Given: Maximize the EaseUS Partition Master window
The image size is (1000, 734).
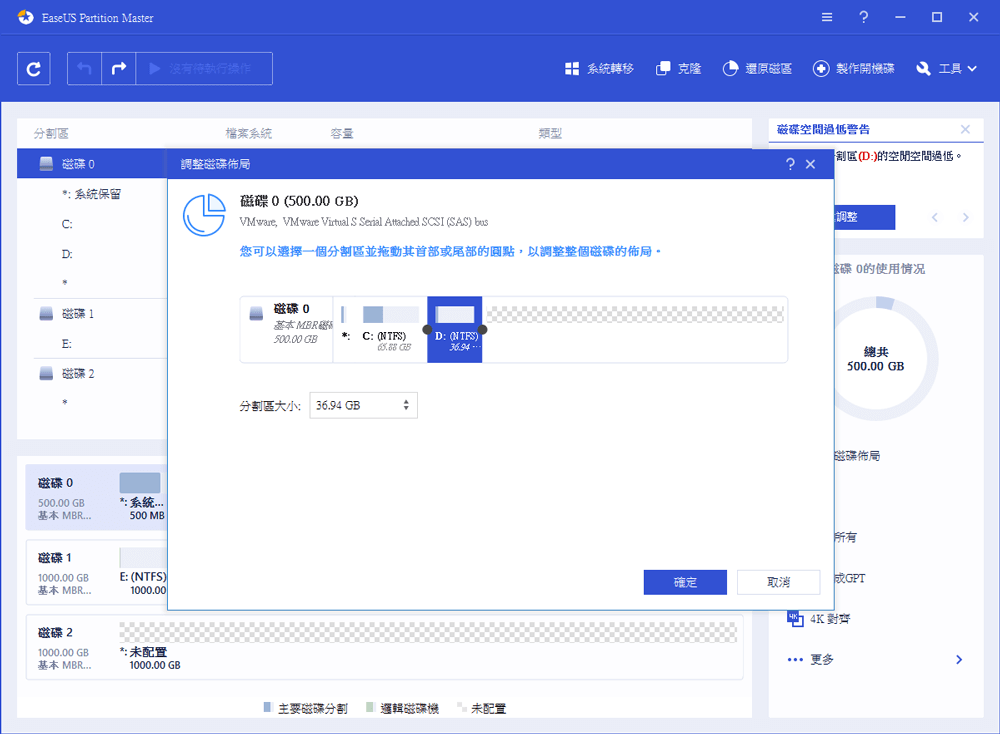Looking at the screenshot, I should 937,17.
